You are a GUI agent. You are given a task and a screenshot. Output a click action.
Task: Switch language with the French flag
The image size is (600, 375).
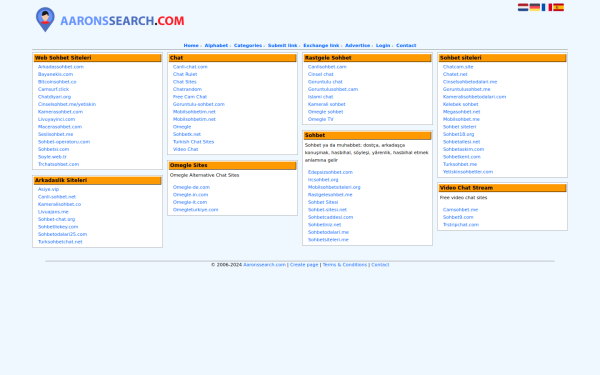pyautogui.click(x=546, y=7)
